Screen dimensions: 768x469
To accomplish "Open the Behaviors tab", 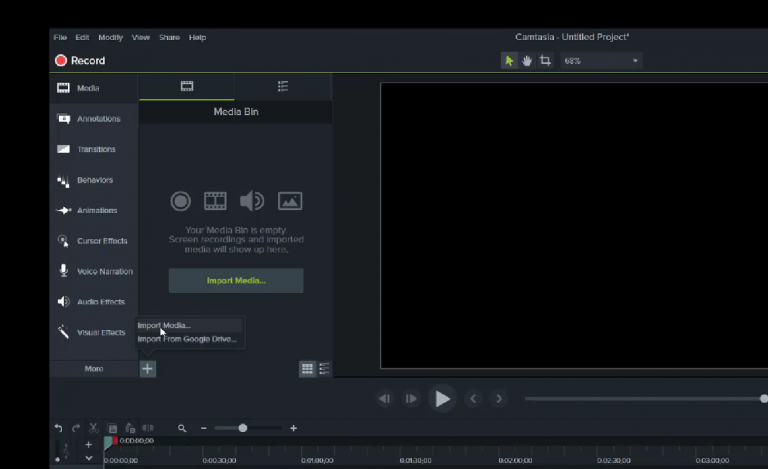I will pos(94,180).
